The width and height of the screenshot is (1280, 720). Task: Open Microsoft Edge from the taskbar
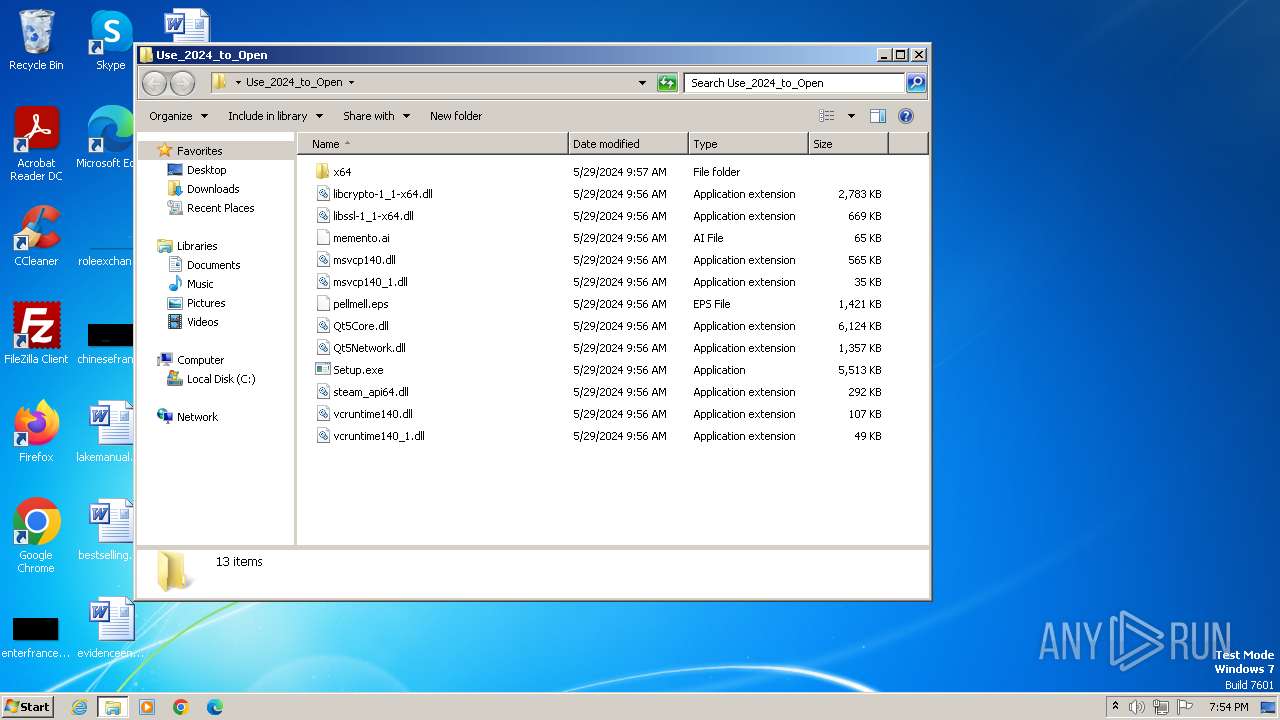click(x=215, y=707)
